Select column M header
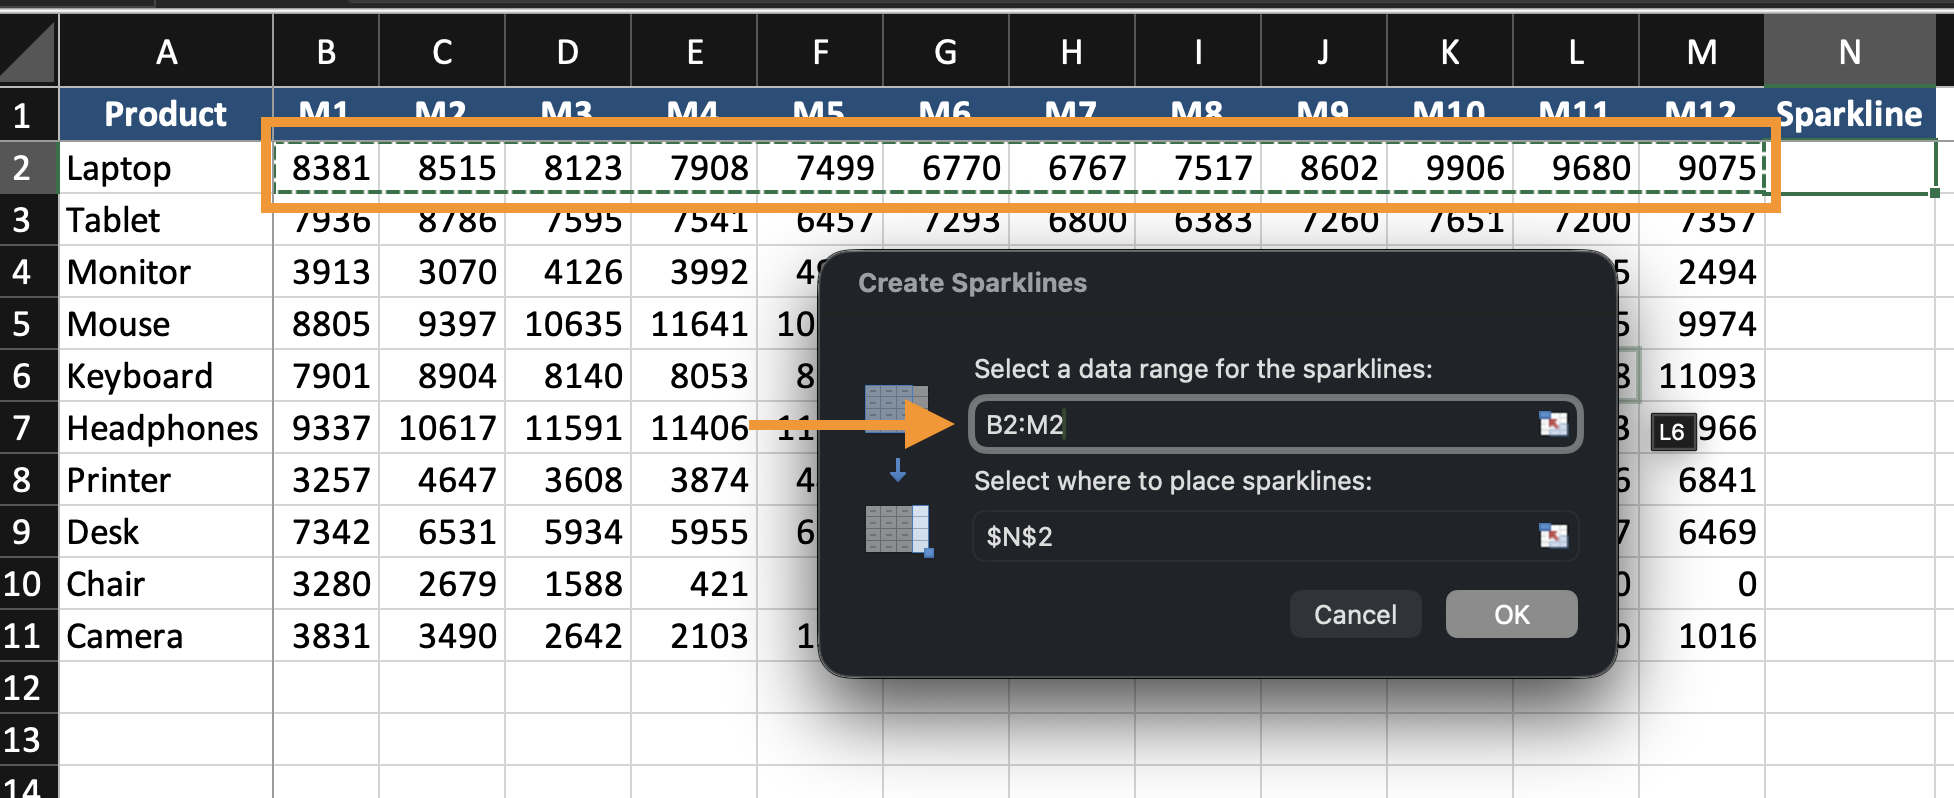This screenshot has height=798, width=1954. click(x=1701, y=52)
